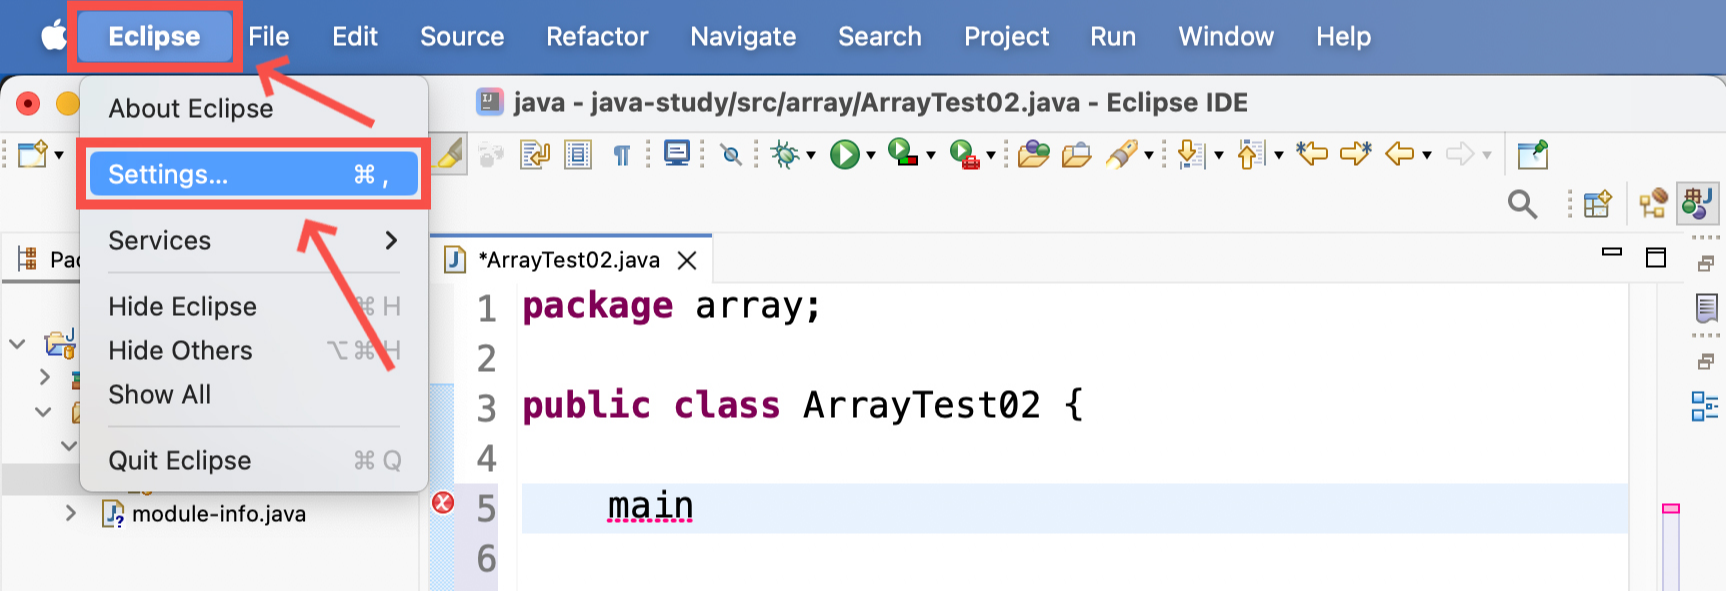Choose Show All menu item

pos(254,394)
